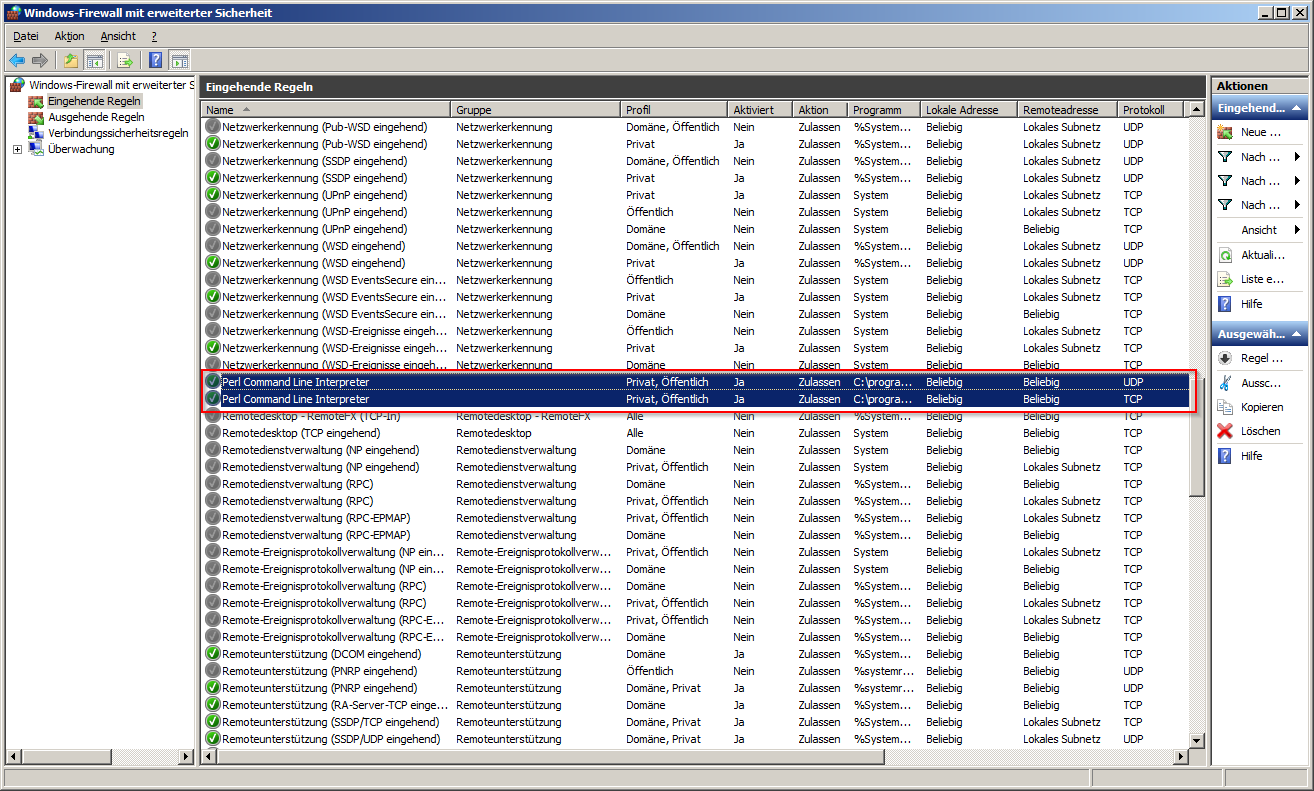Image resolution: width=1314 pixels, height=791 pixels.
Task: Open the Ansicht menu in the menu bar
Action: coord(118,36)
